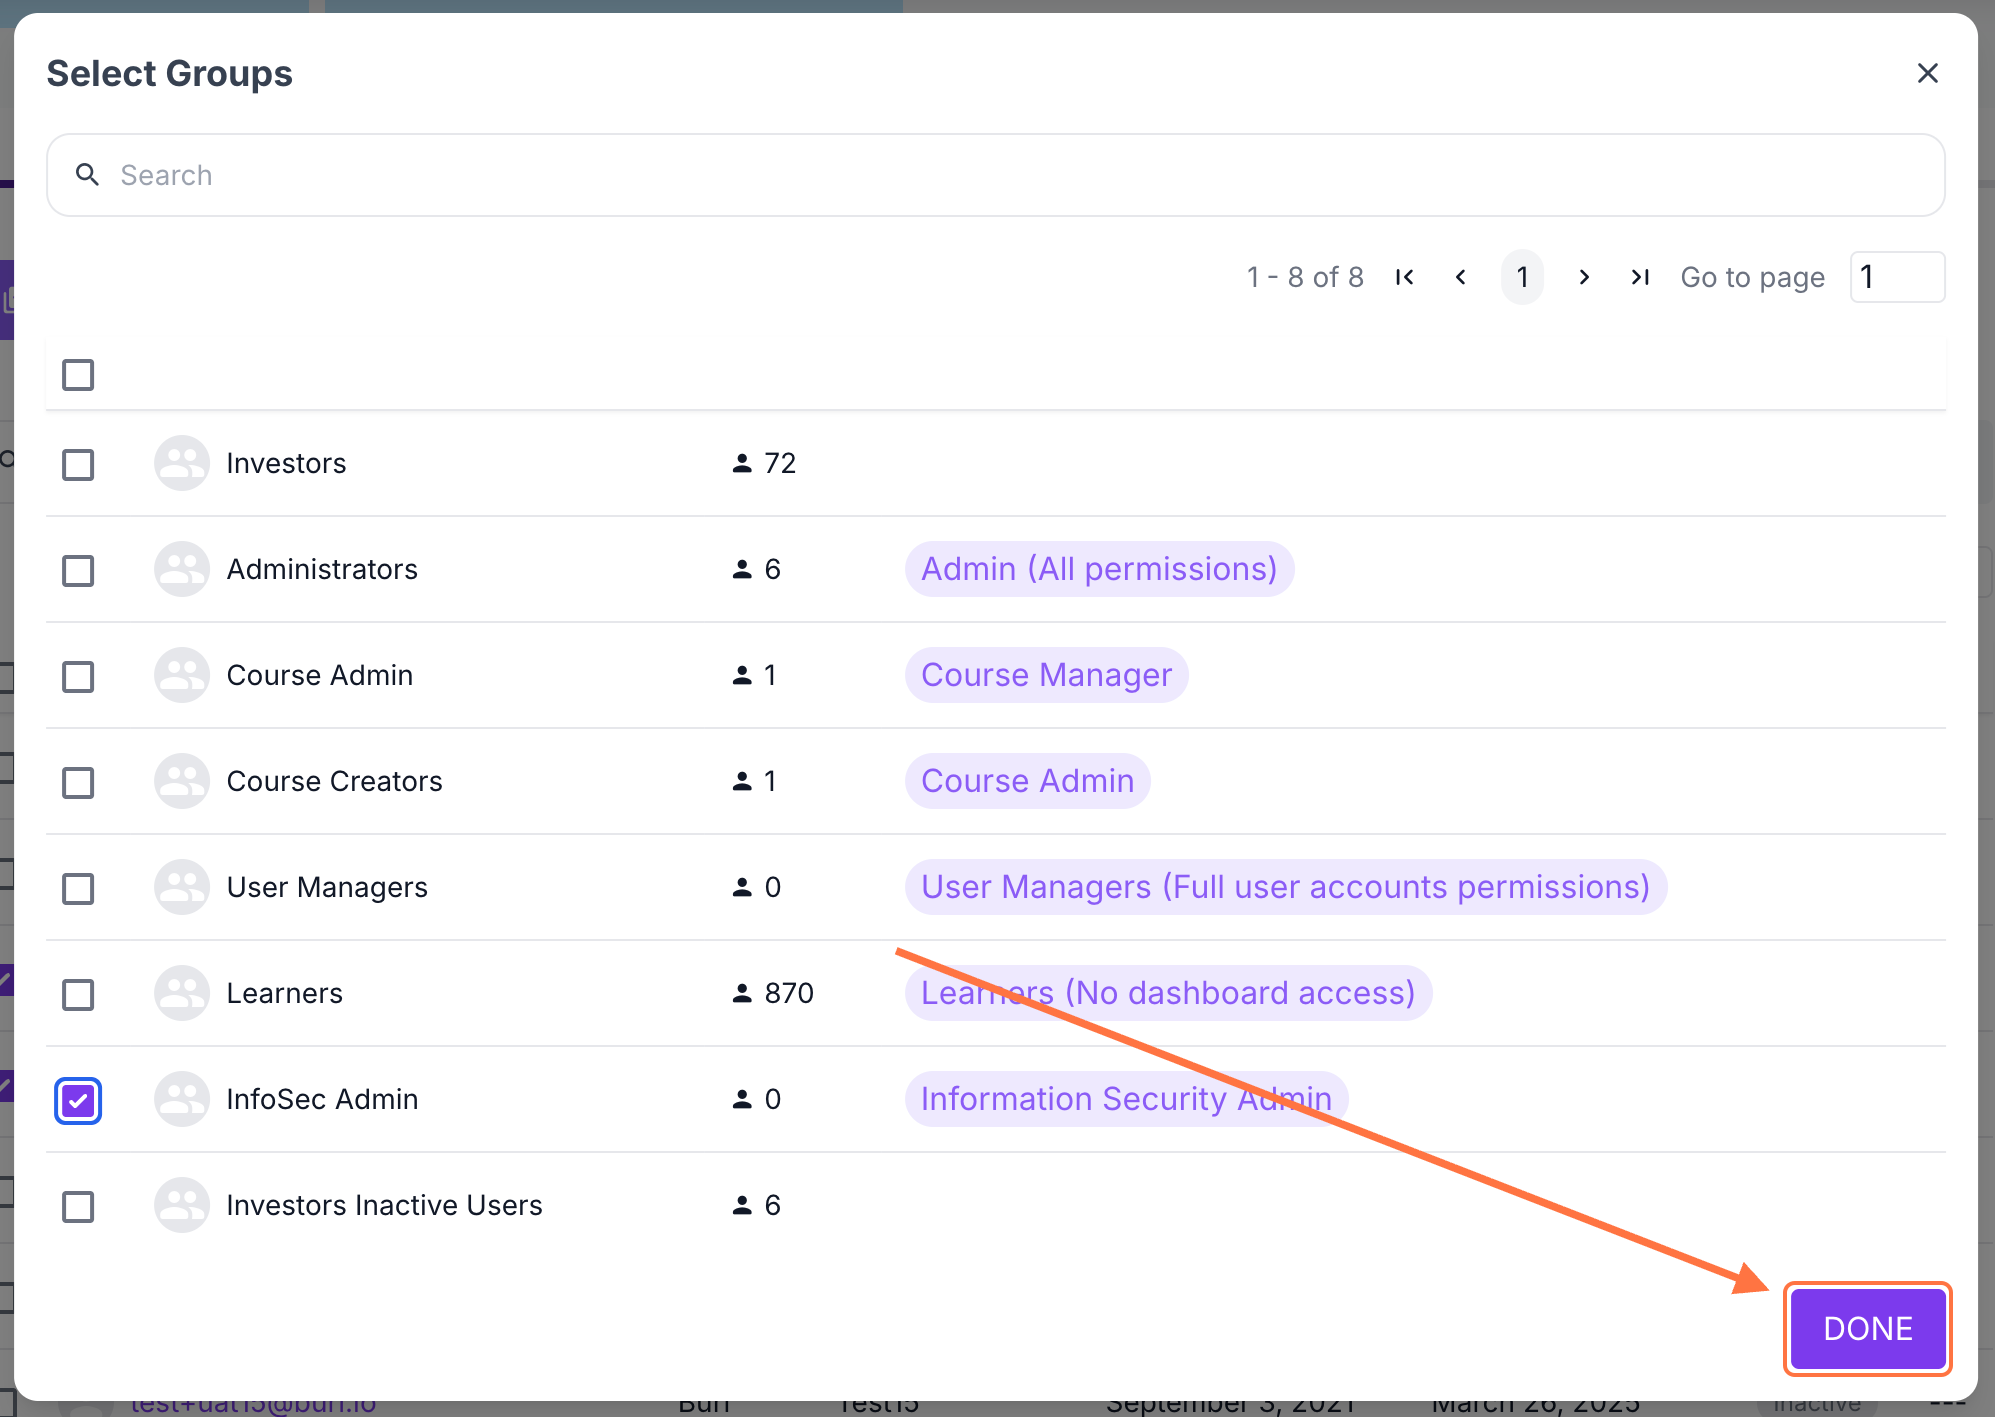Click the search magnifier icon
Screen dimensions: 1995x1417
click(88, 175)
